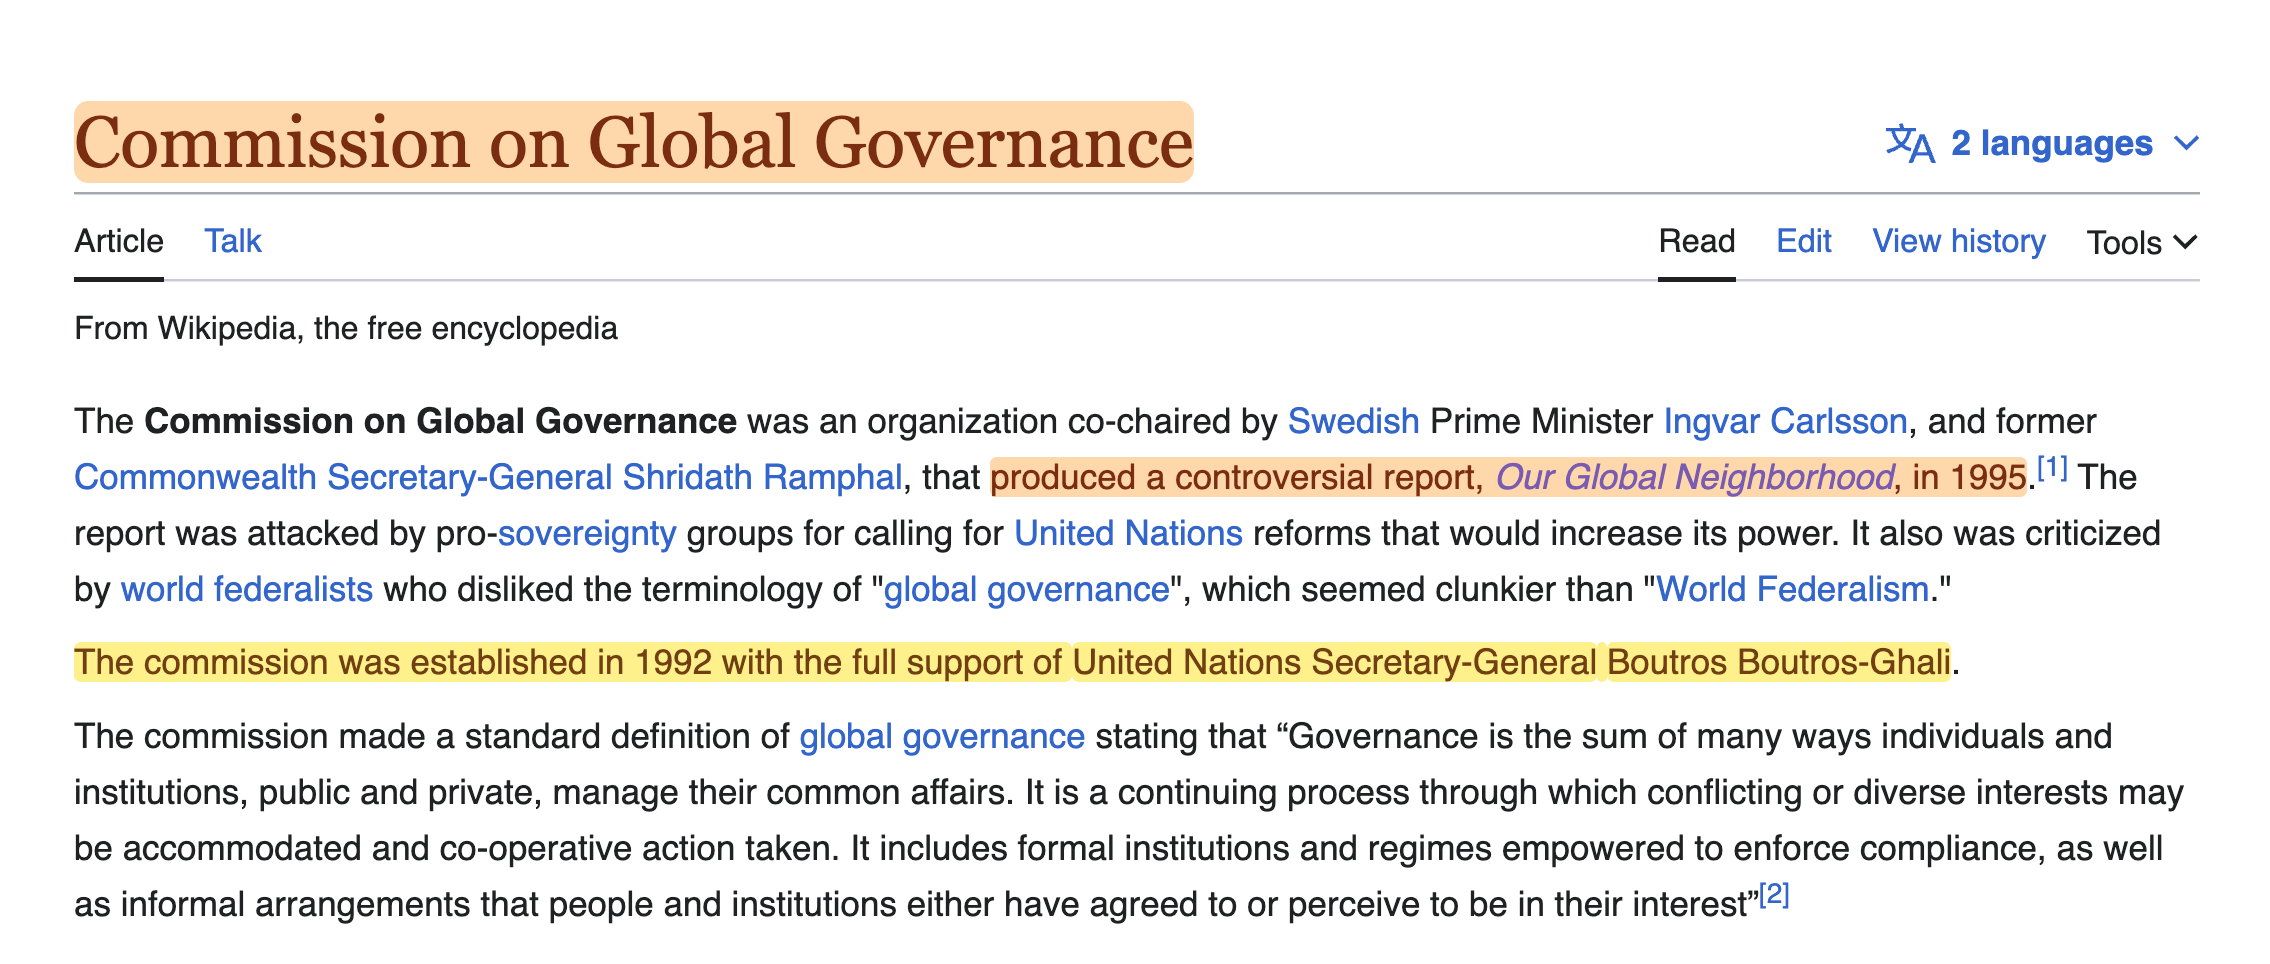The height and width of the screenshot is (964, 2270).
Task: Click "From Wikipedia, the free encyclopedia" text
Action: click(346, 328)
